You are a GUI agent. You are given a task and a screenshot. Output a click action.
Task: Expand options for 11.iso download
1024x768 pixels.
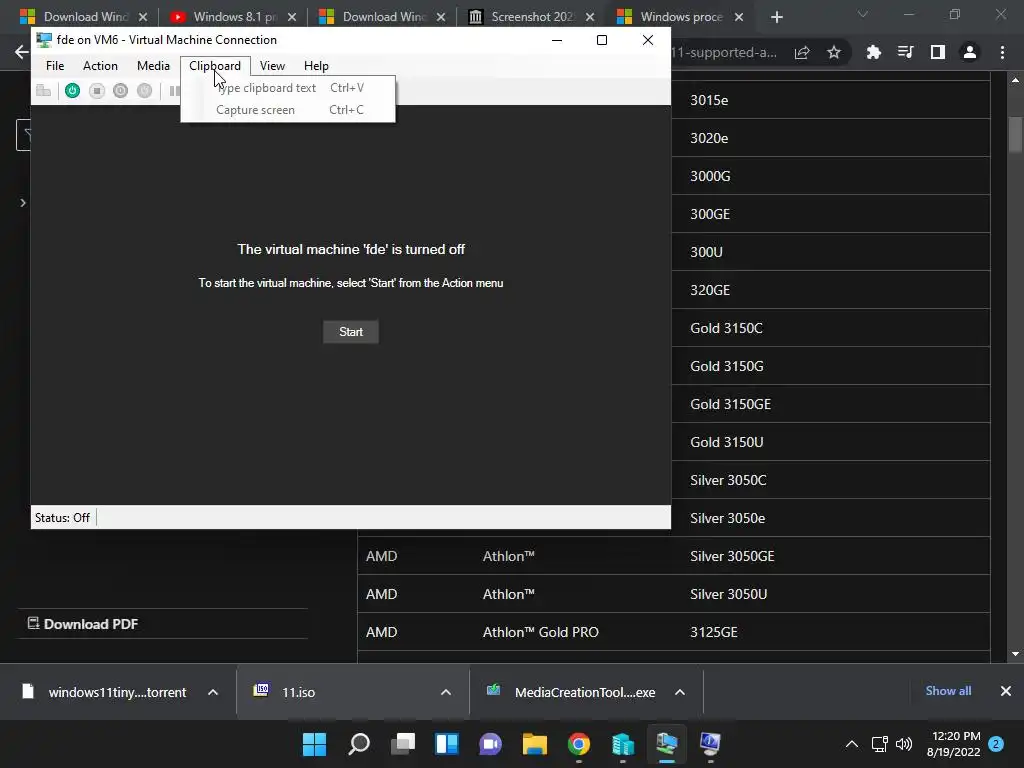[x=446, y=692]
